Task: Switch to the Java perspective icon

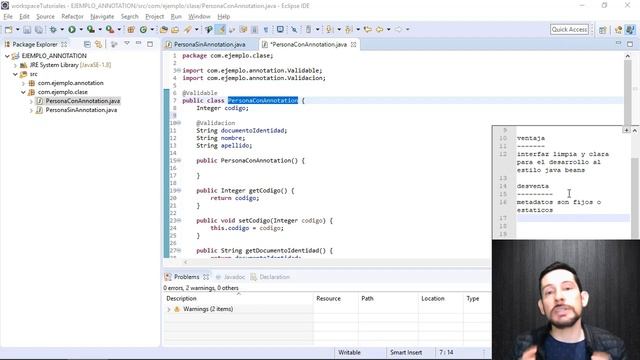Action: click(x=630, y=30)
